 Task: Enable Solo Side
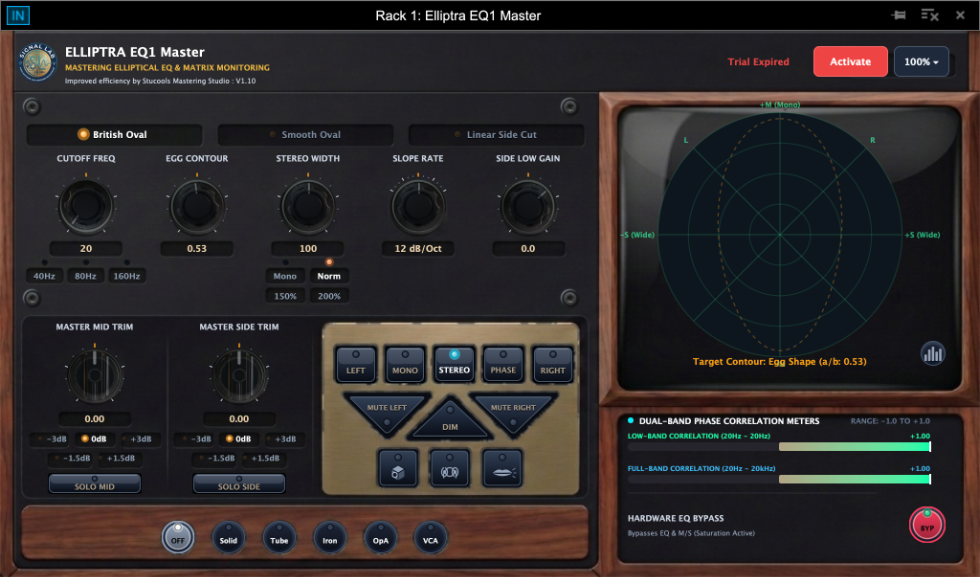[x=239, y=484]
